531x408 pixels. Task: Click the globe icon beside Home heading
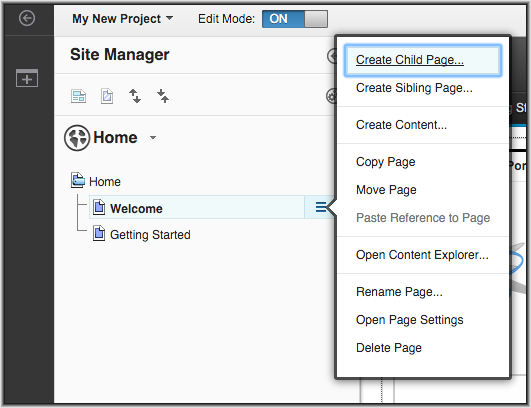(77, 138)
